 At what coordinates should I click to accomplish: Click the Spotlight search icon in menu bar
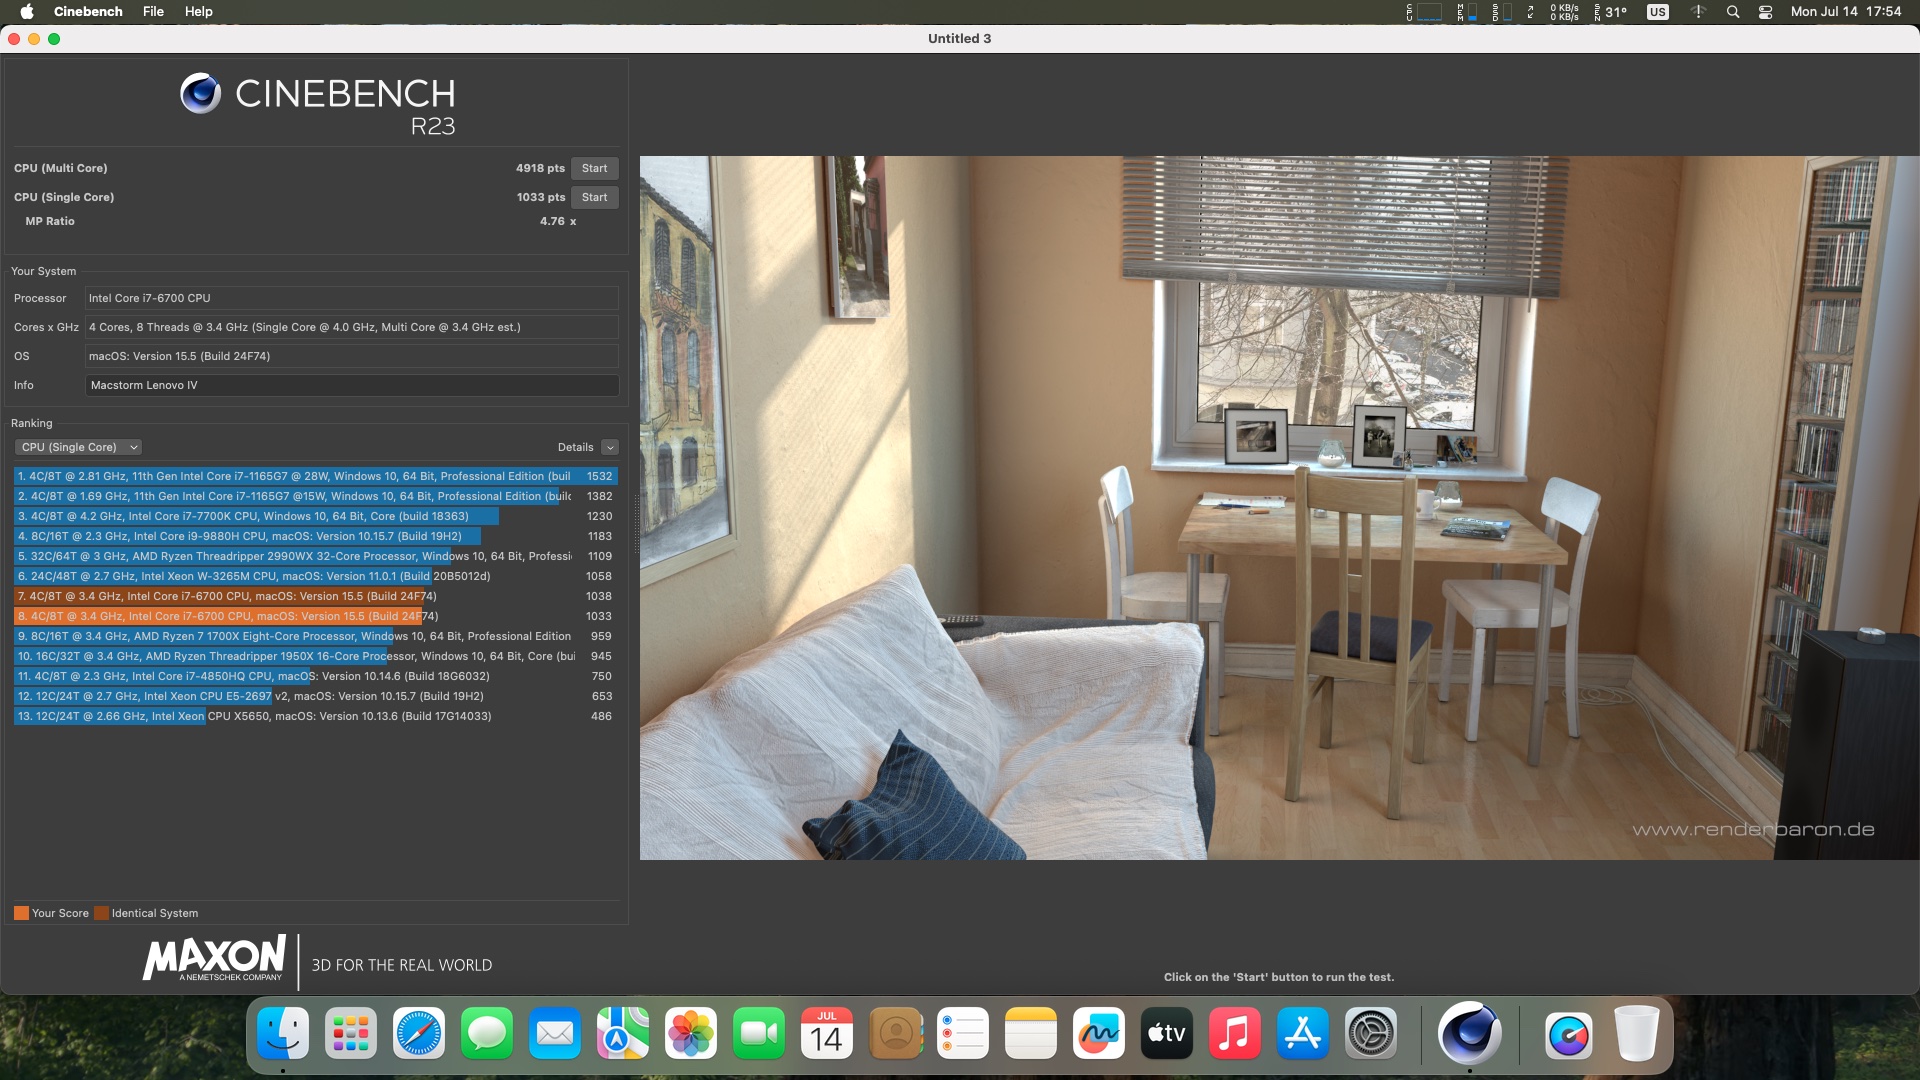pos(1733,12)
